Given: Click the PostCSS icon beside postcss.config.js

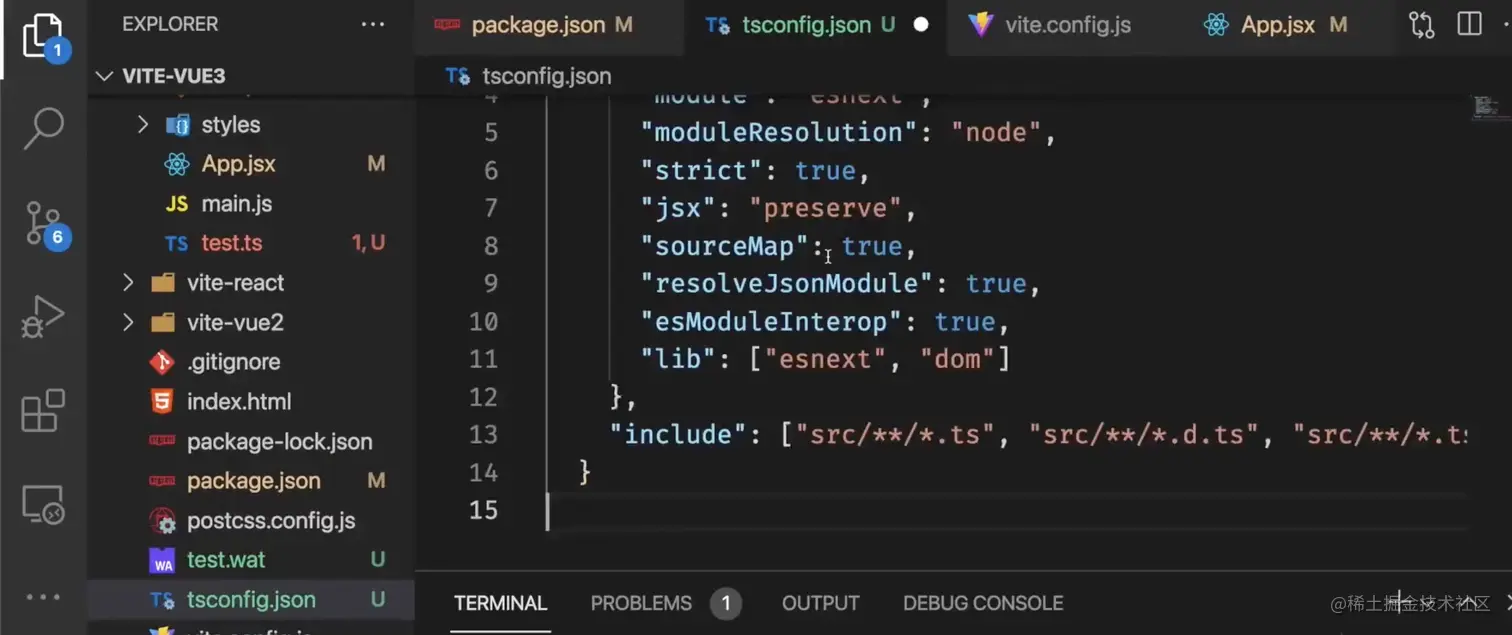Looking at the screenshot, I should click(162, 521).
